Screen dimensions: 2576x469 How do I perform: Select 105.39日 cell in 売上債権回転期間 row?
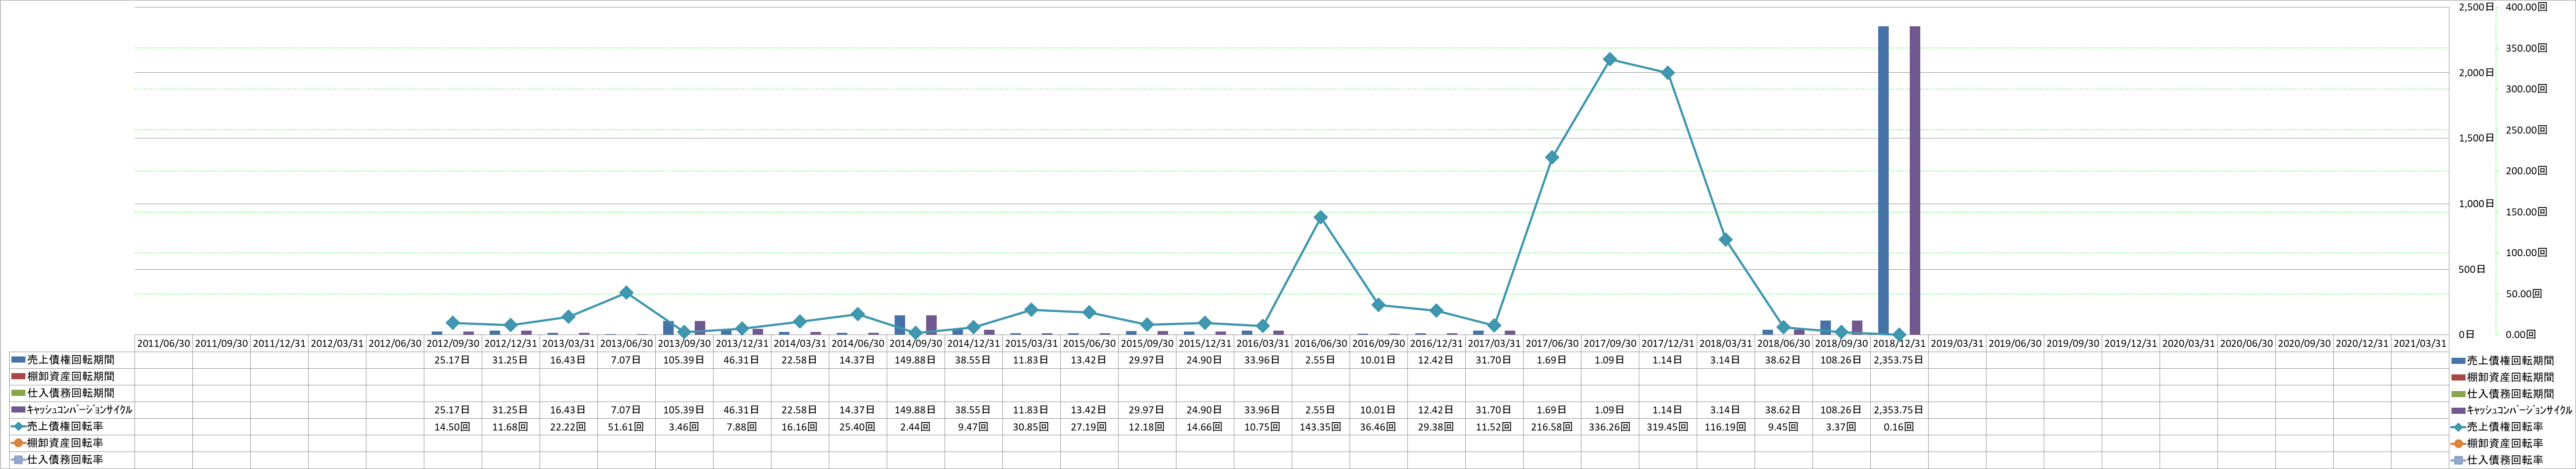(684, 360)
